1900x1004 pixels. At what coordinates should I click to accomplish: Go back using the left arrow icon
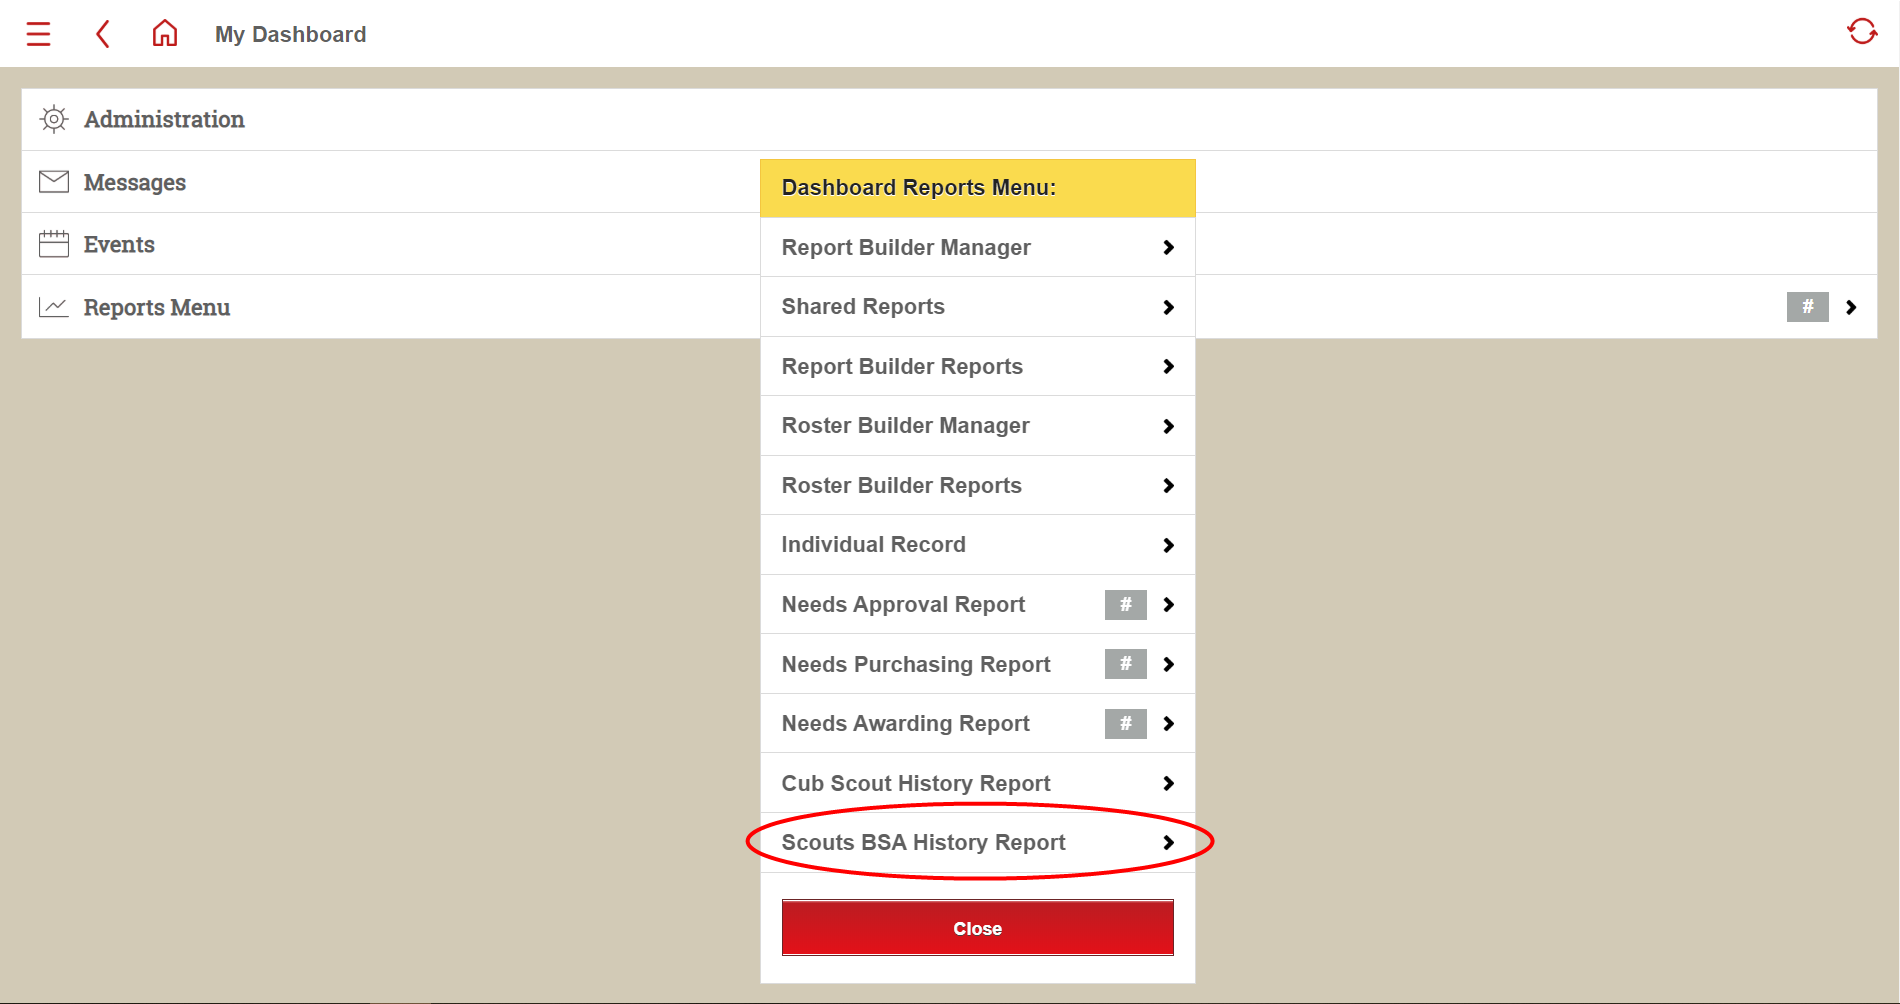click(x=102, y=34)
